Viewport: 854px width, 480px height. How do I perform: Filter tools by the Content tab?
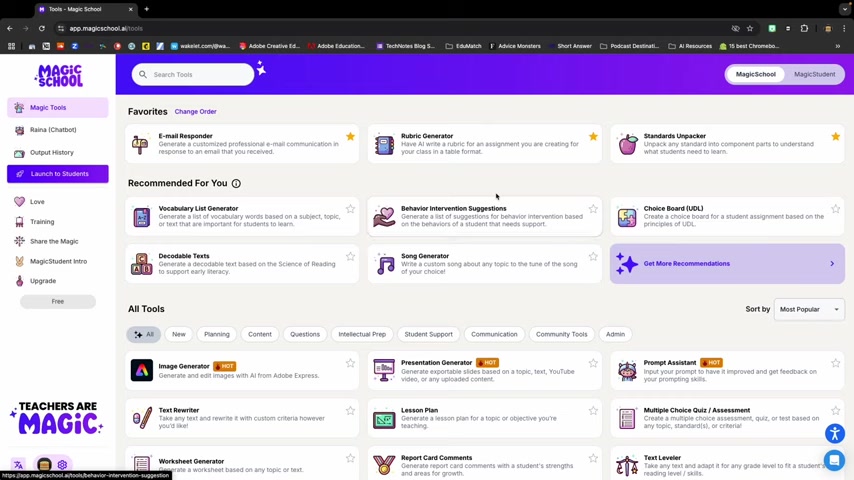(x=260, y=334)
